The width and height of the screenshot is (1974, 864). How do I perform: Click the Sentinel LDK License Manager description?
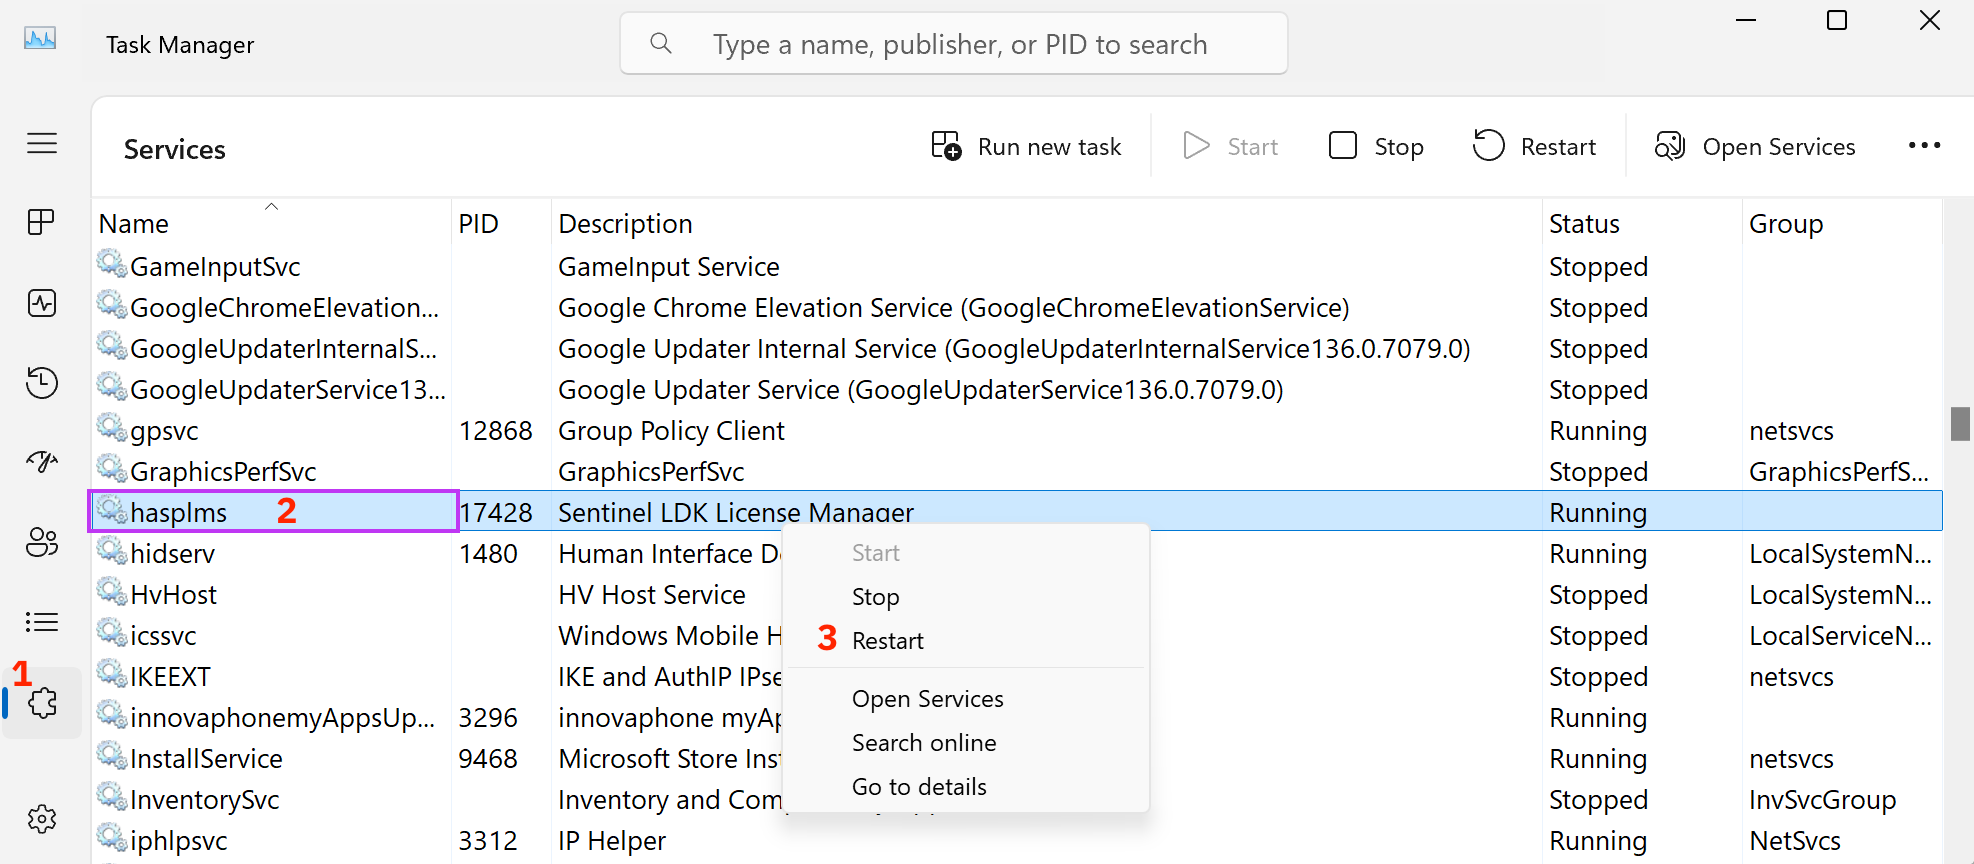click(x=735, y=513)
